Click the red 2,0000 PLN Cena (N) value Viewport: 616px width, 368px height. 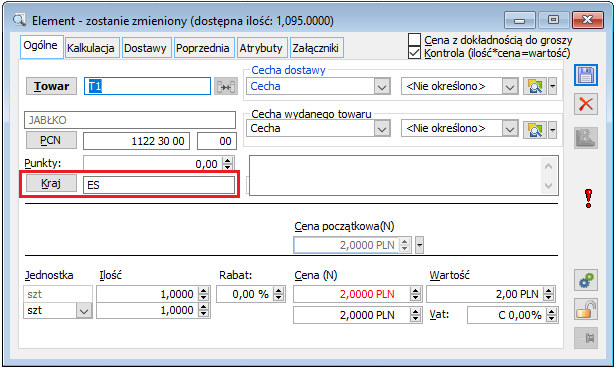(x=367, y=294)
